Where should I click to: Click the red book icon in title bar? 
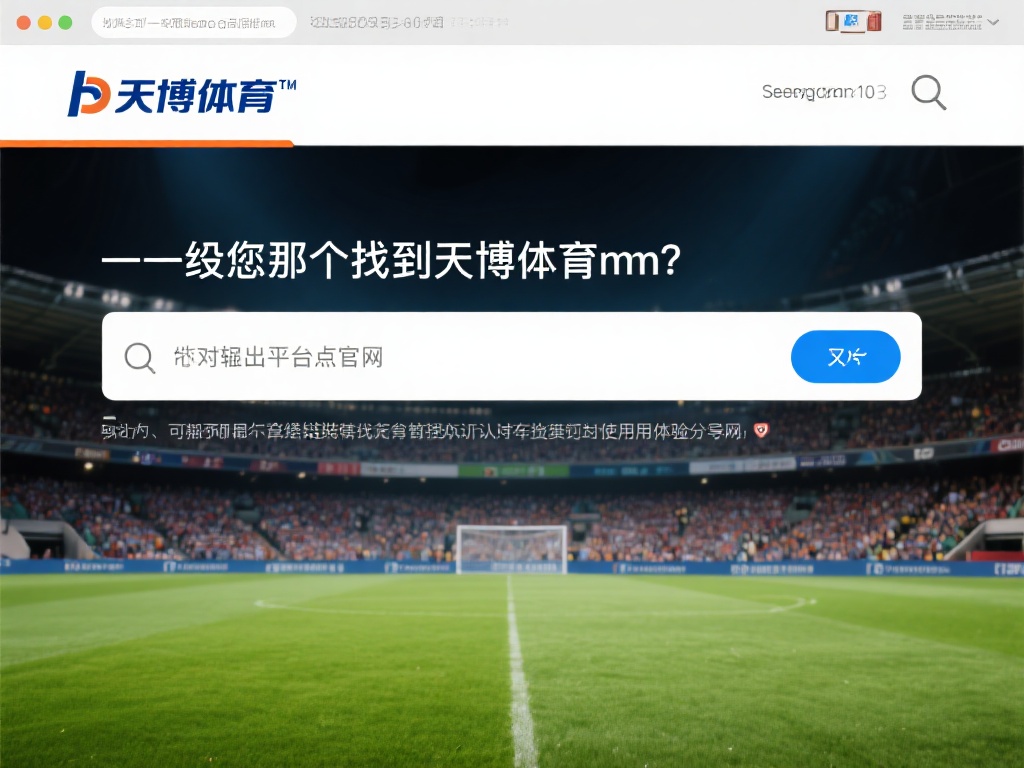click(x=874, y=22)
